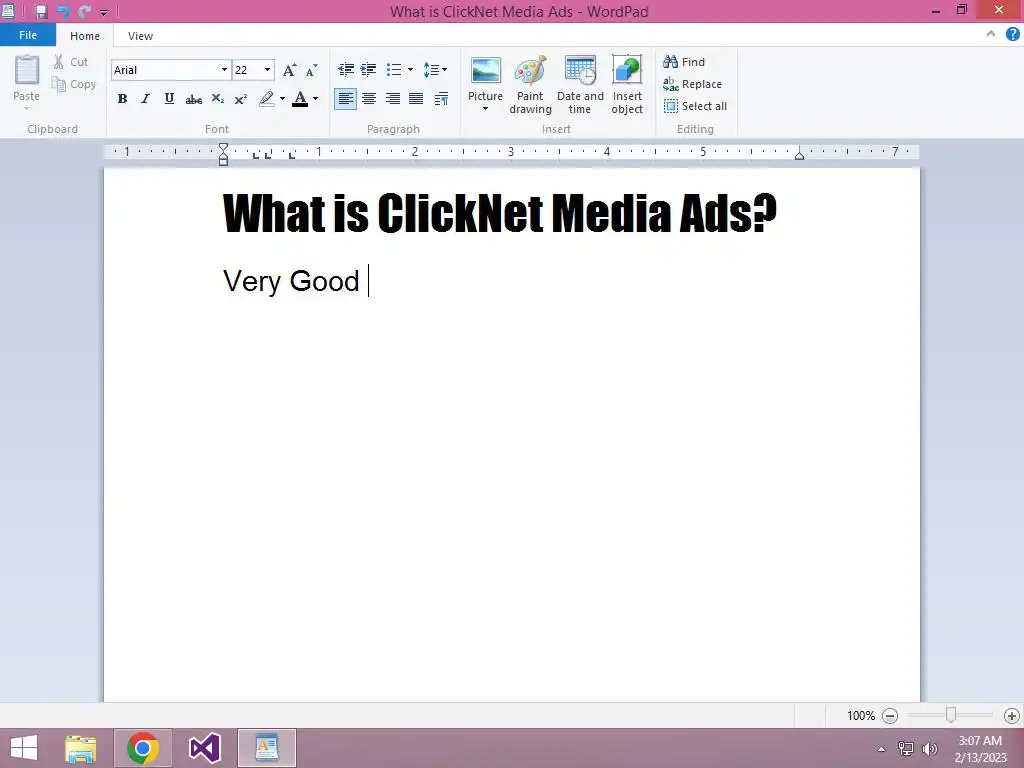The height and width of the screenshot is (768, 1024).
Task: Click Cut in Clipboard group
Action: (x=71, y=62)
